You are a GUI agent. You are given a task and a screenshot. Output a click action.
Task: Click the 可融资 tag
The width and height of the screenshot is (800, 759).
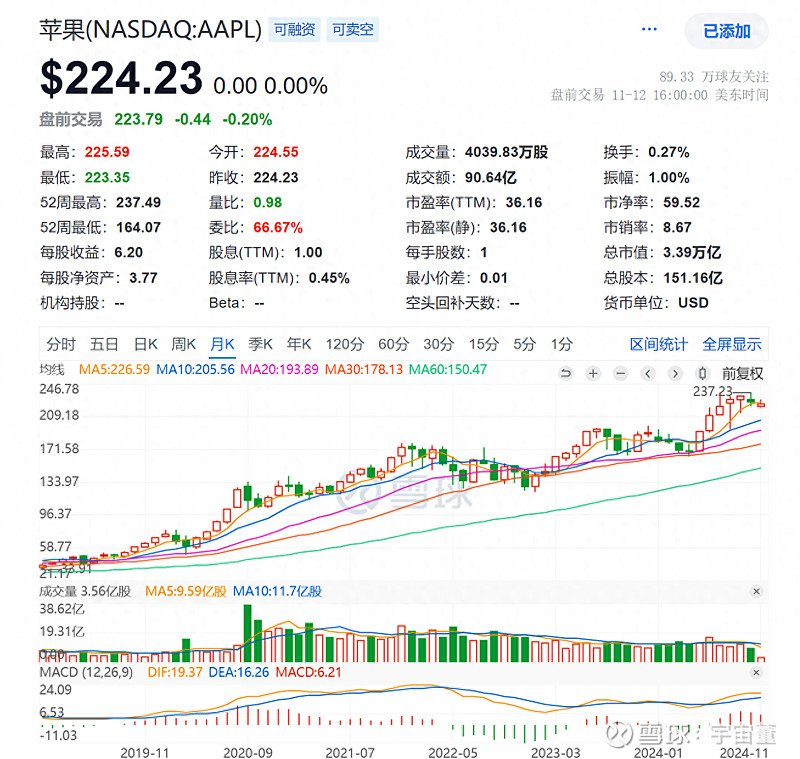click(x=294, y=30)
